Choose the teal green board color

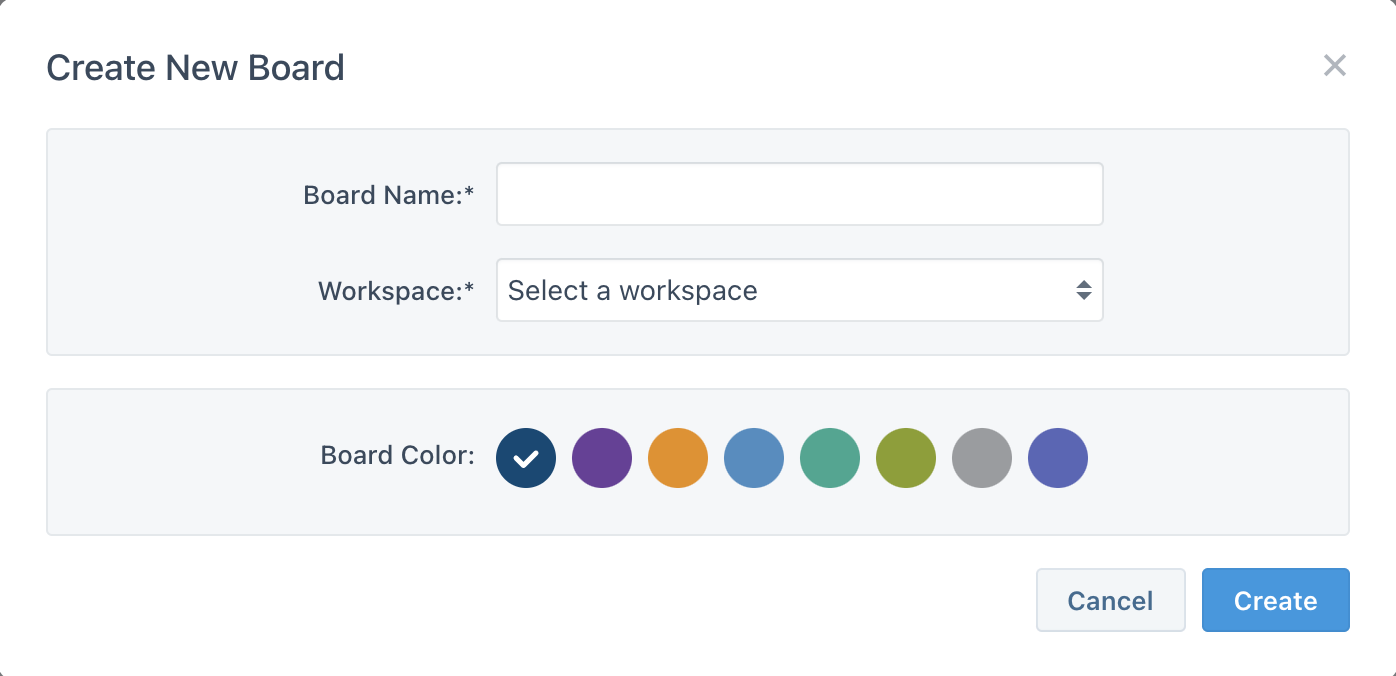click(x=830, y=458)
